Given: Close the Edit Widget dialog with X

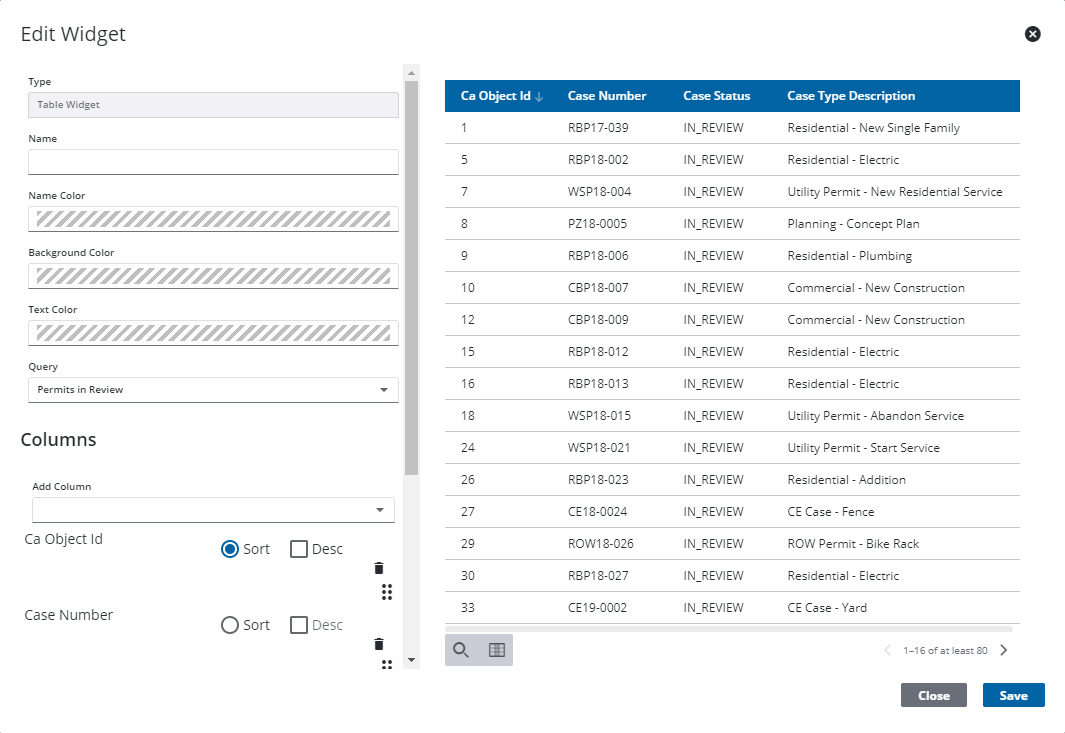Looking at the screenshot, I should pos(1033,34).
